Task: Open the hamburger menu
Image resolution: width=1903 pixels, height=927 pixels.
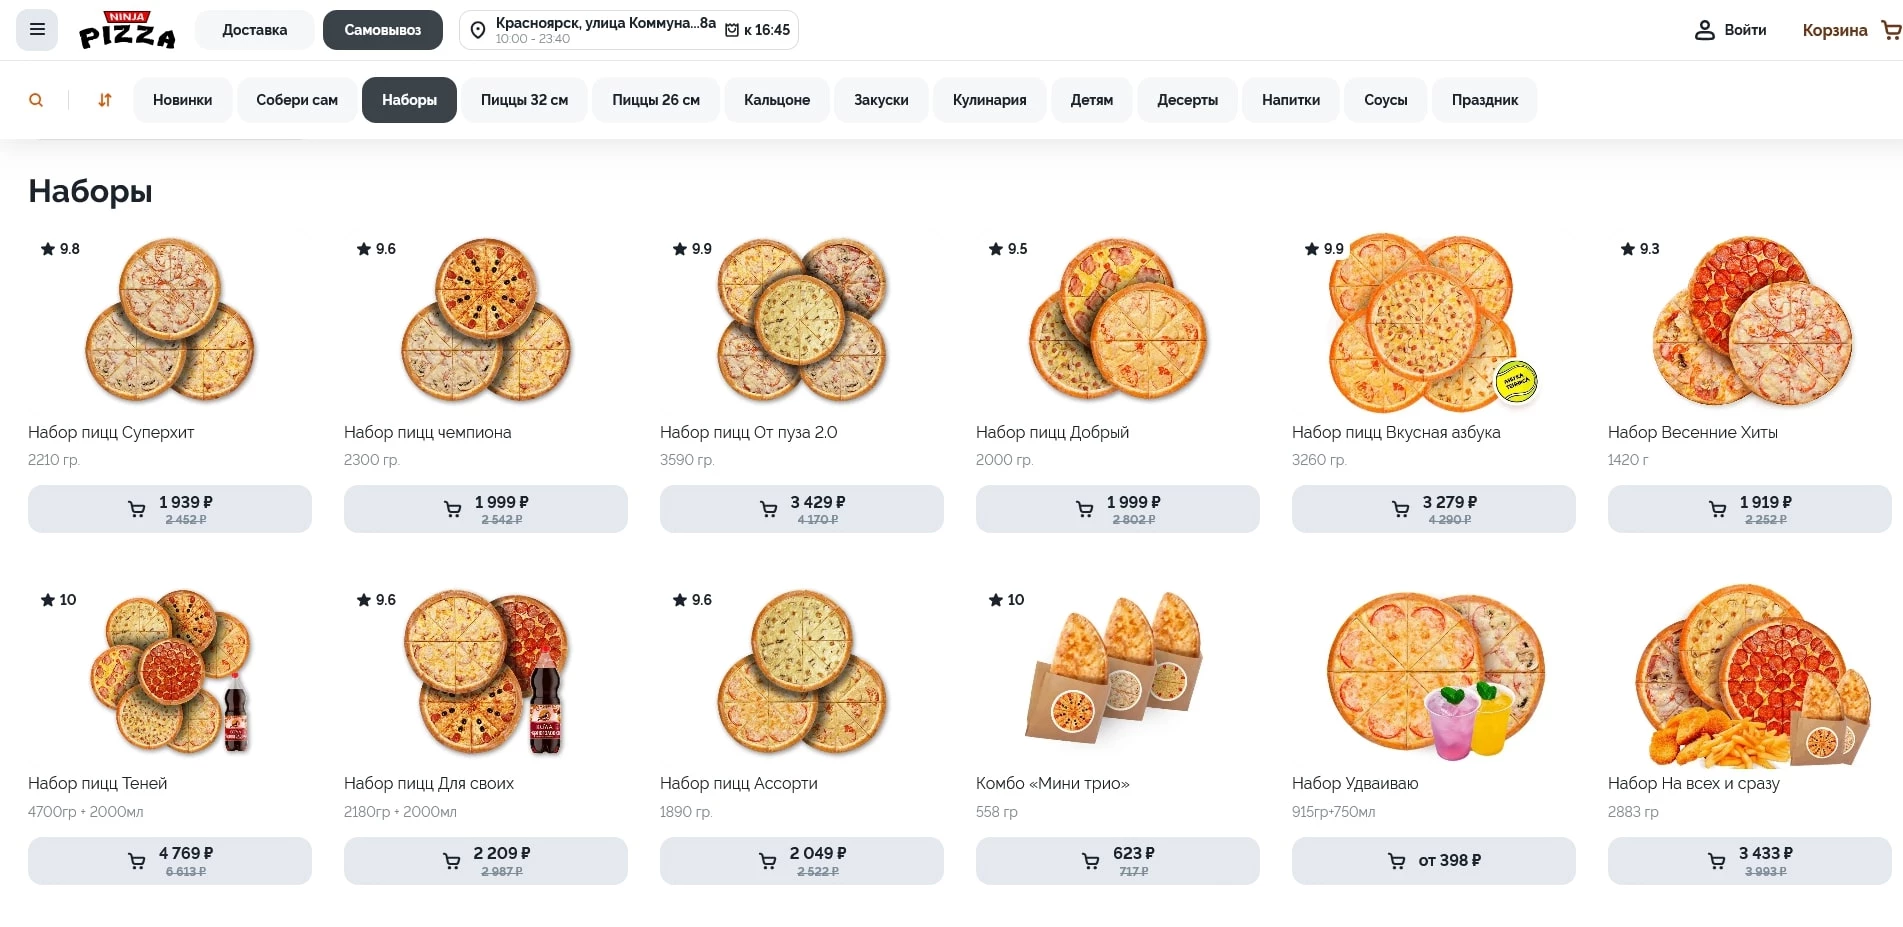Action: click(37, 30)
